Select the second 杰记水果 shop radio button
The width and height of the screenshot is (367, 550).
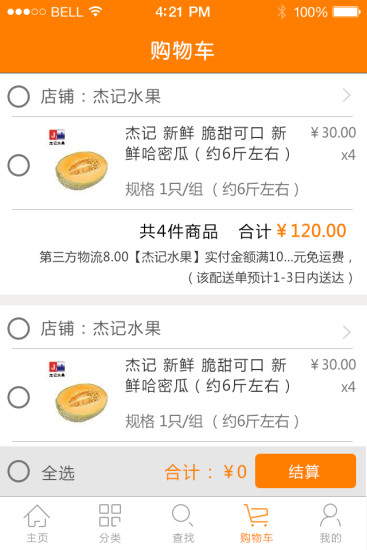(x=19, y=328)
